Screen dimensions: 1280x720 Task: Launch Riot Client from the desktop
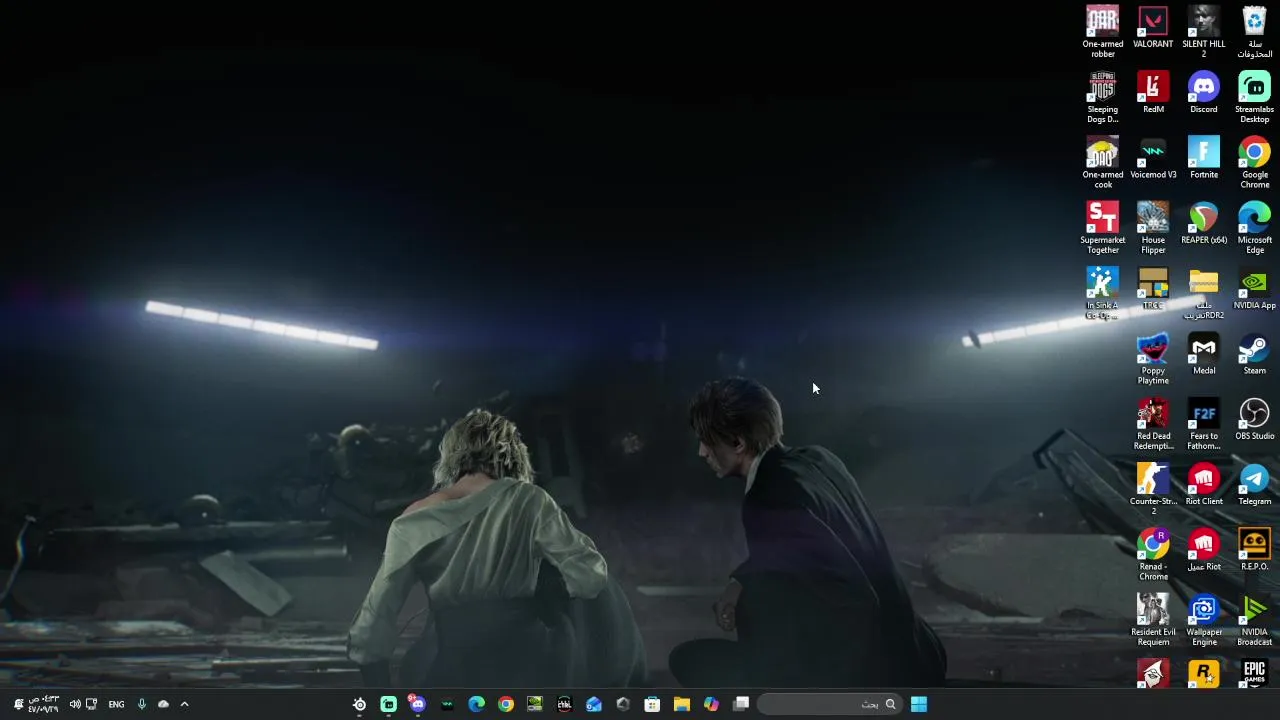coord(1203,484)
